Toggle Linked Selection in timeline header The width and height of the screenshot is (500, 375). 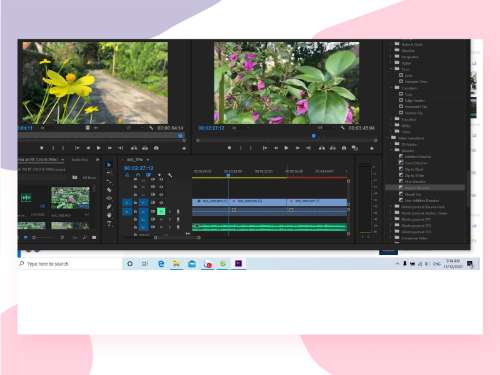click(149, 175)
